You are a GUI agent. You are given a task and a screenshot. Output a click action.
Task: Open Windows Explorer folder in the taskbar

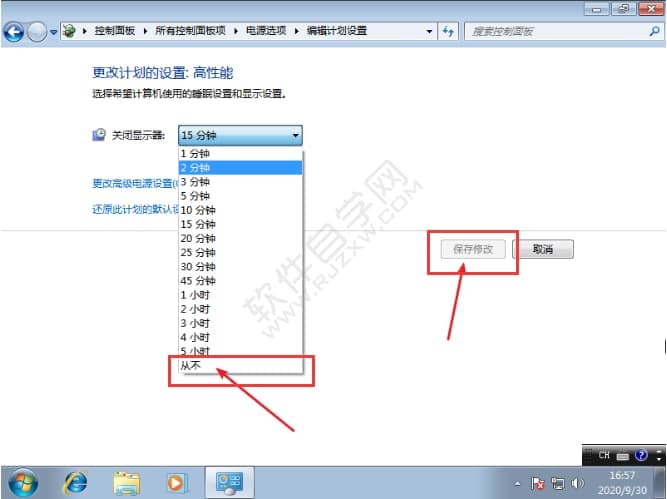(126, 482)
